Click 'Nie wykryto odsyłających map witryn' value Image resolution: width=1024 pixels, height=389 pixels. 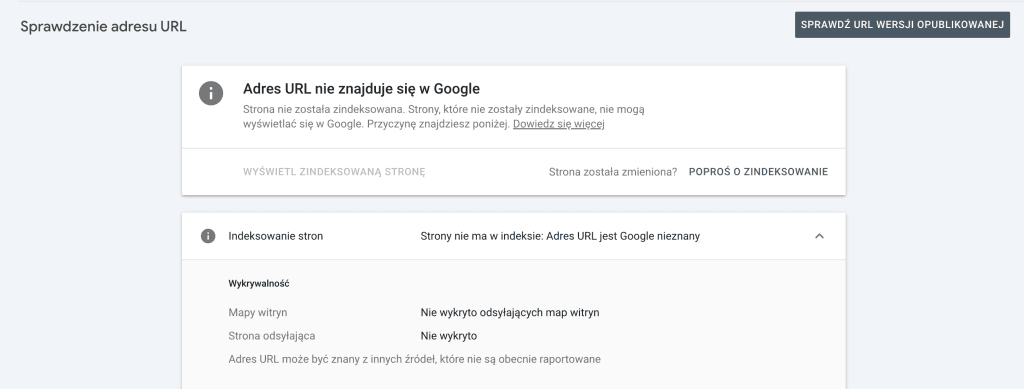pos(510,313)
